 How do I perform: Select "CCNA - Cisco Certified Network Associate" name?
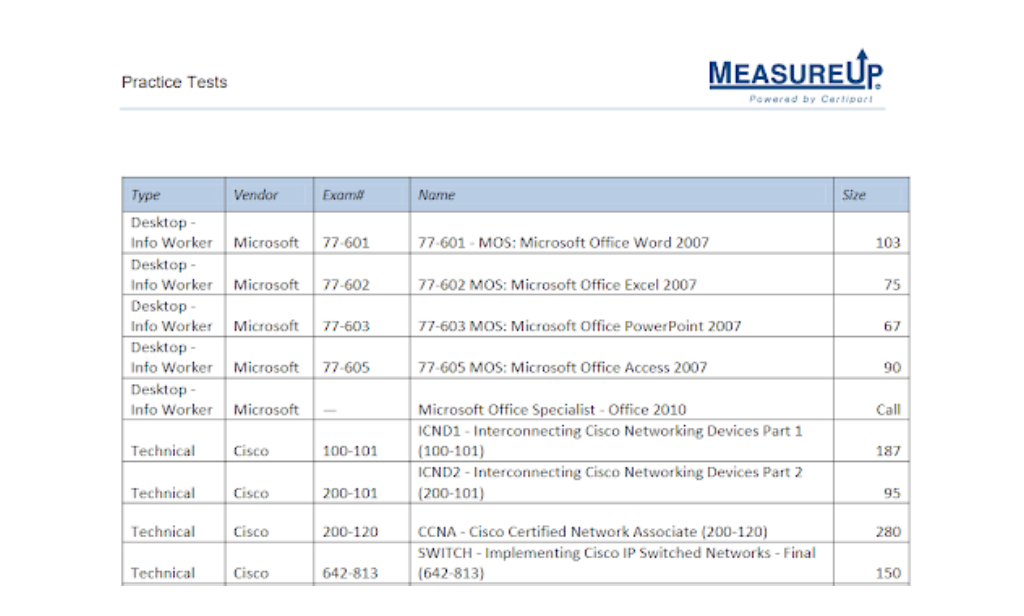point(593,532)
